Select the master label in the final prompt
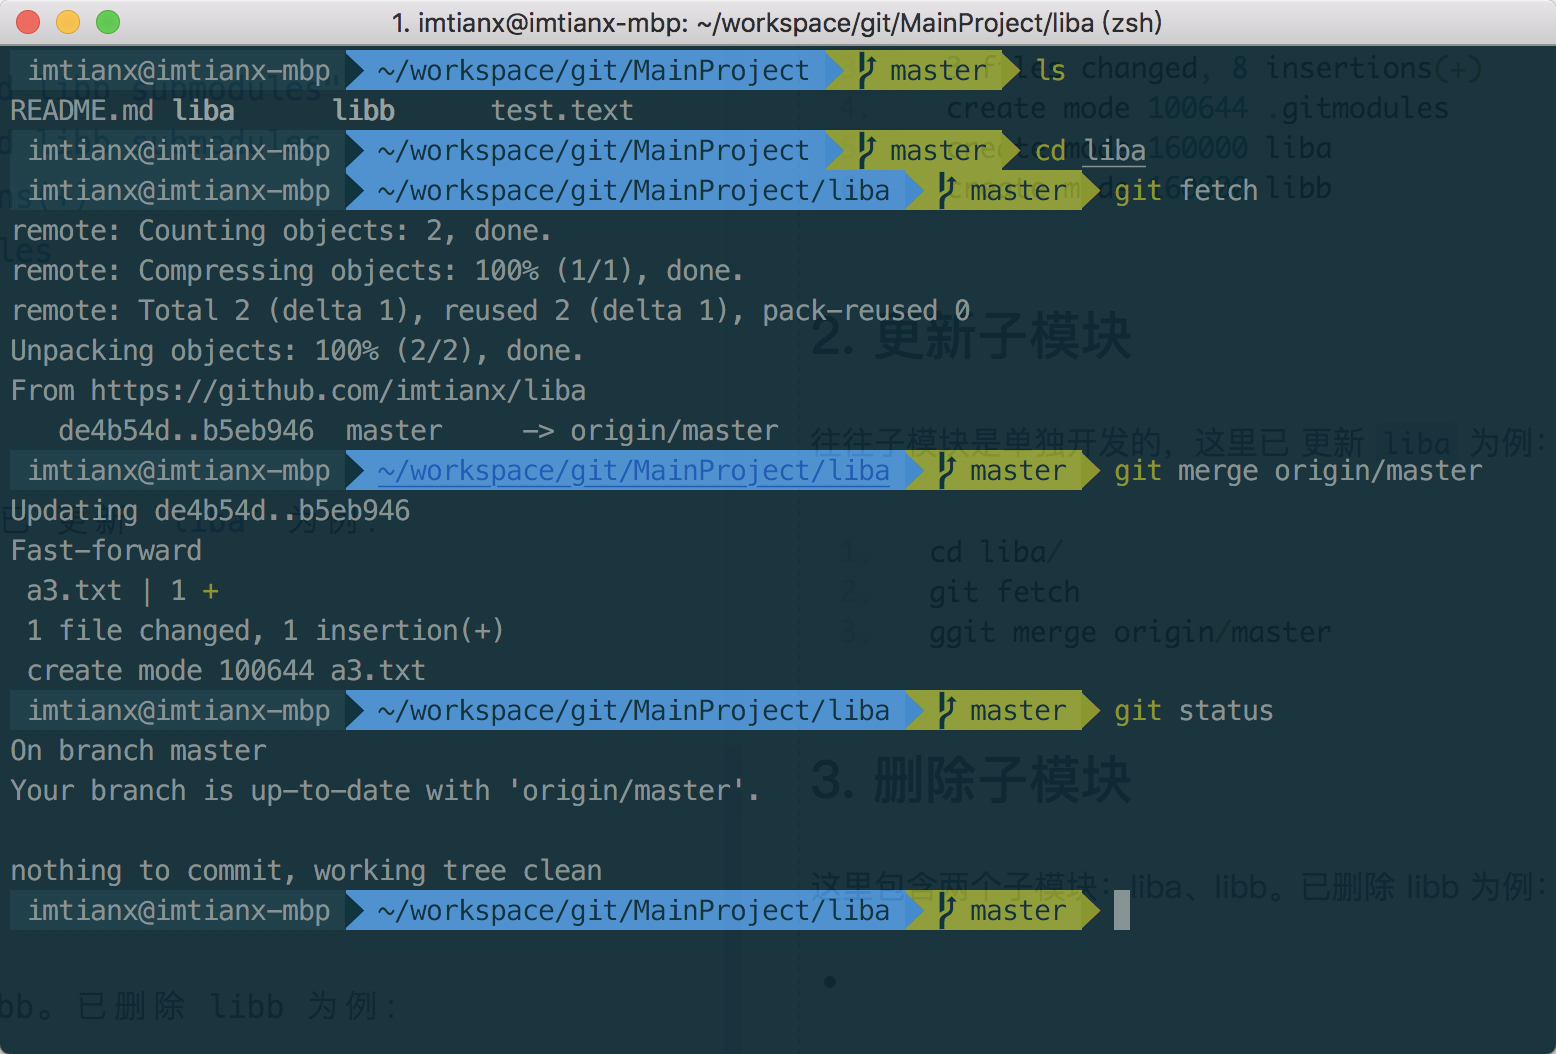This screenshot has width=1556, height=1054. point(1018,910)
